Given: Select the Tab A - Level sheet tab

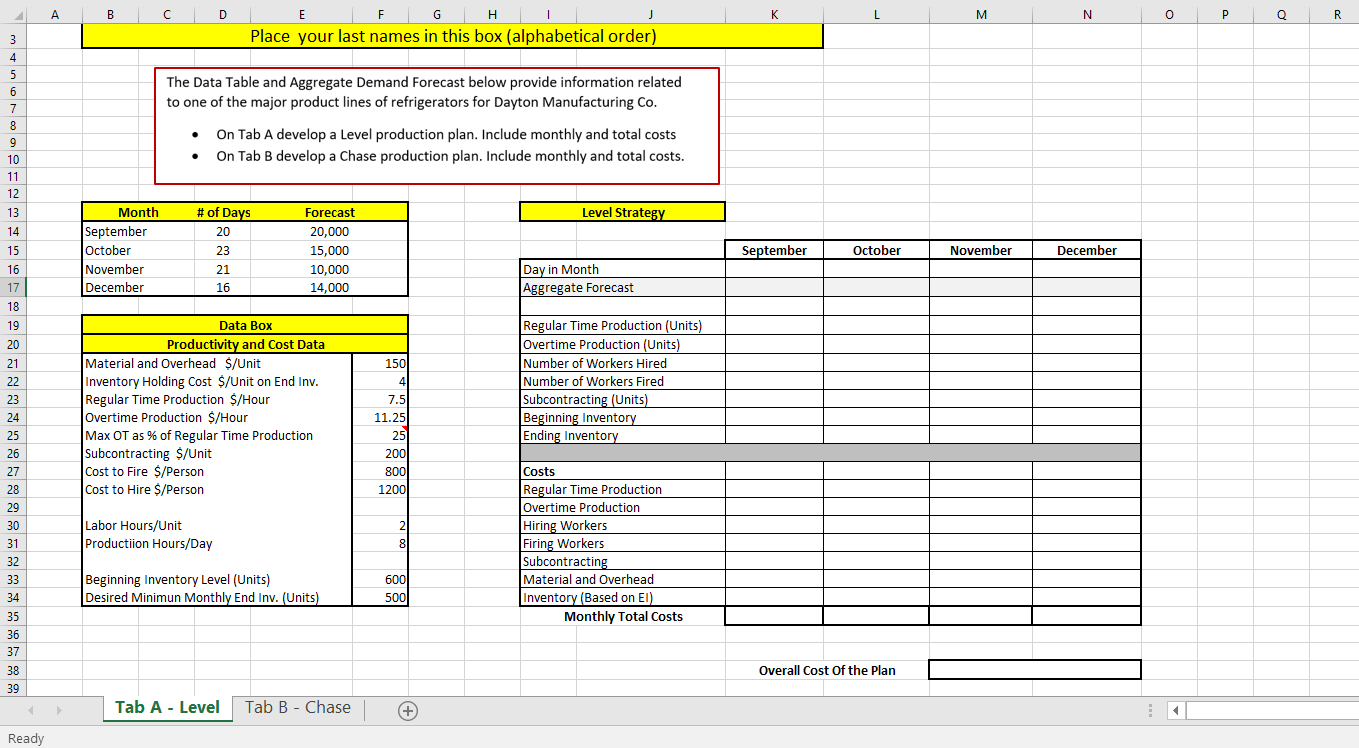Looking at the screenshot, I should coord(167,707).
